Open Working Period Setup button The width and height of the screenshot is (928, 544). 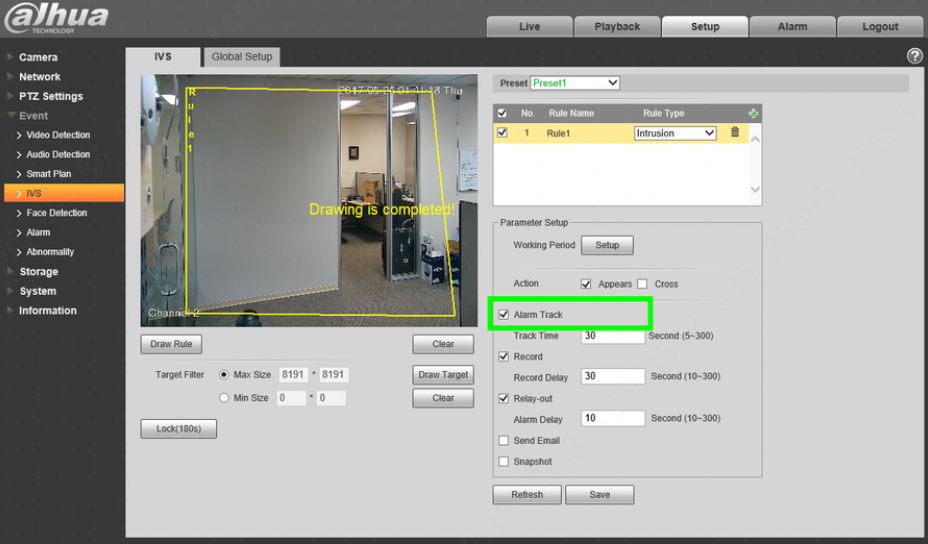pyautogui.click(x=607, y=245)
